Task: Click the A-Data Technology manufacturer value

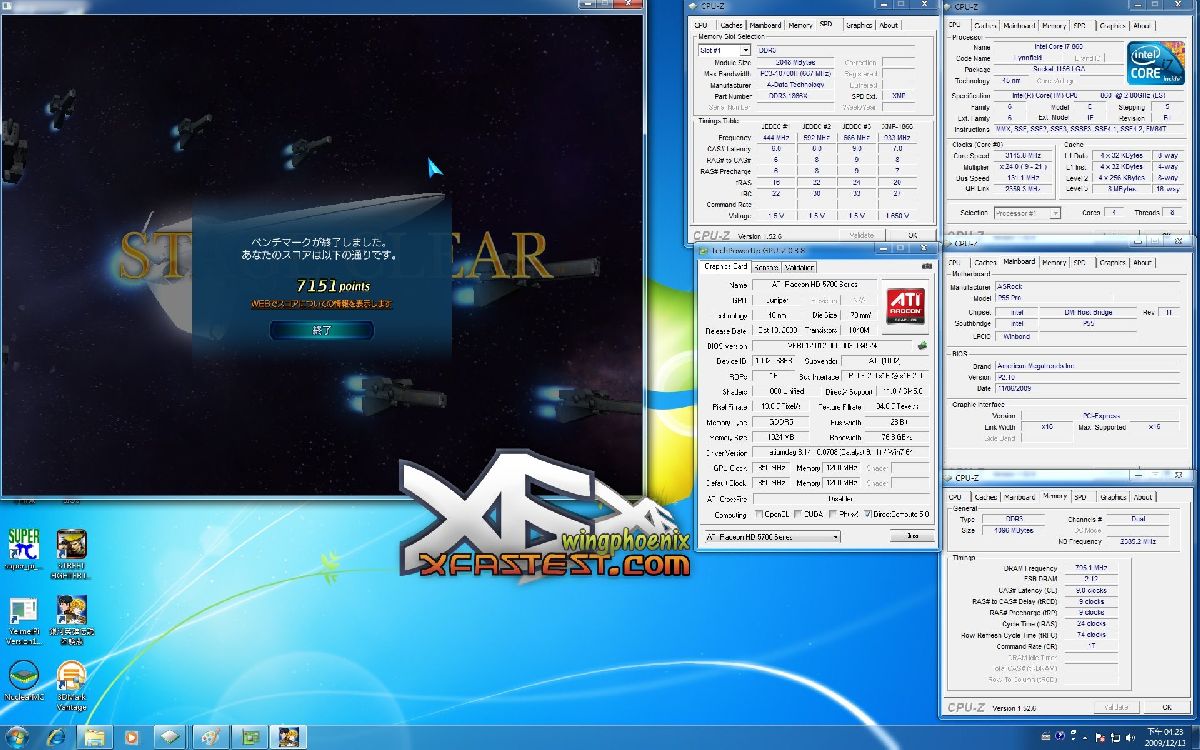Action: coord(795,85)
